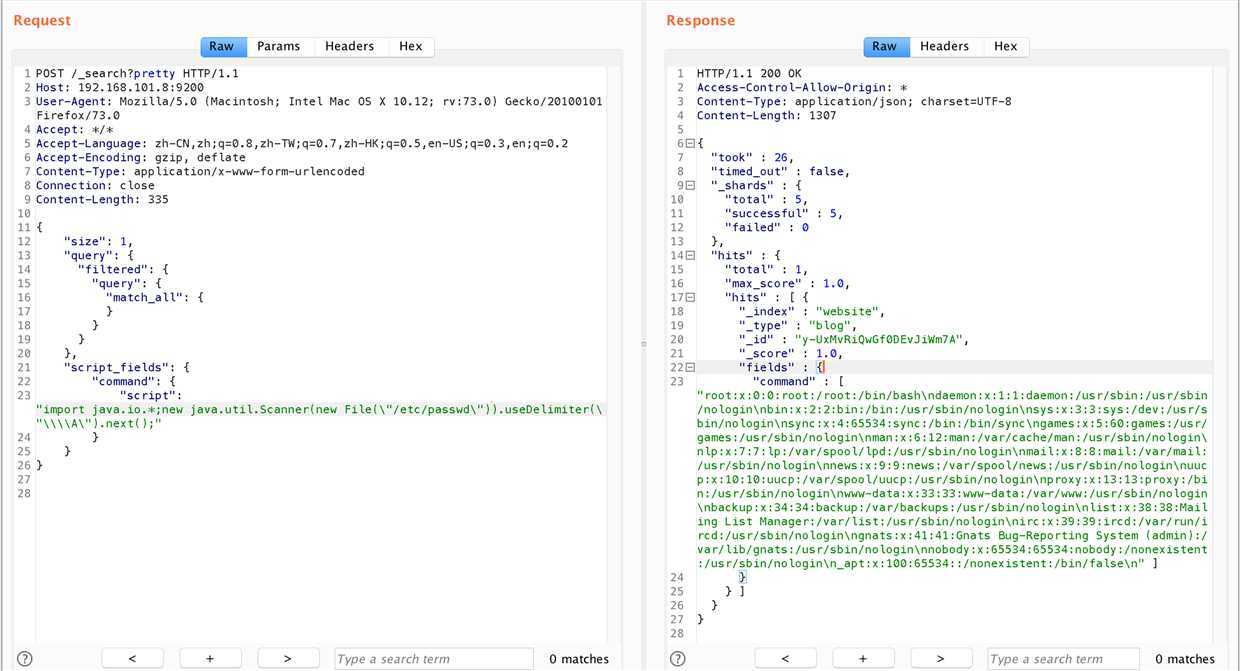Open the Headers tab in the Request pane
The width and height of the screenshot is (1240, 671).
[x=349, y=46]
